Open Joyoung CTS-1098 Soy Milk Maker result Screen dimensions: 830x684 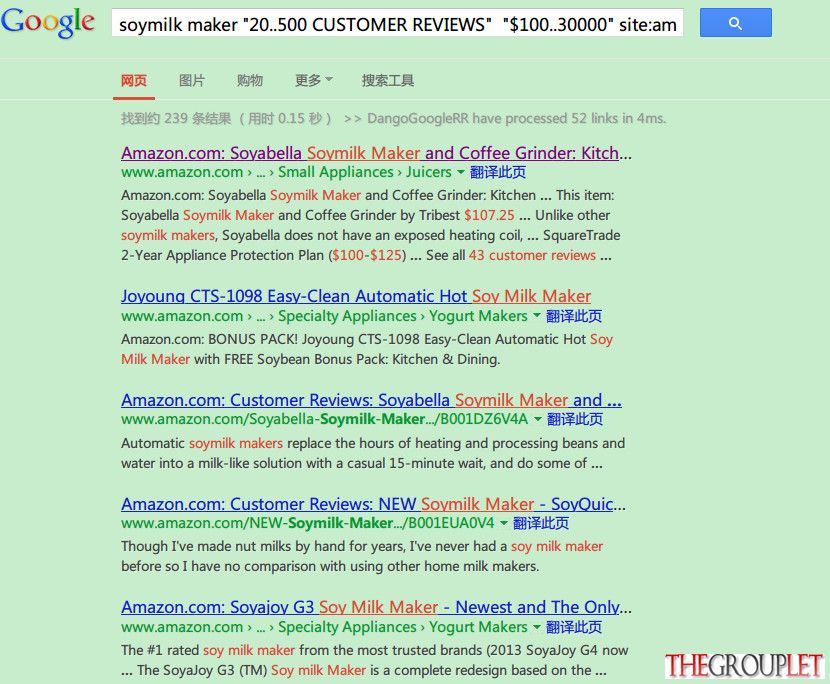(356, 296)
